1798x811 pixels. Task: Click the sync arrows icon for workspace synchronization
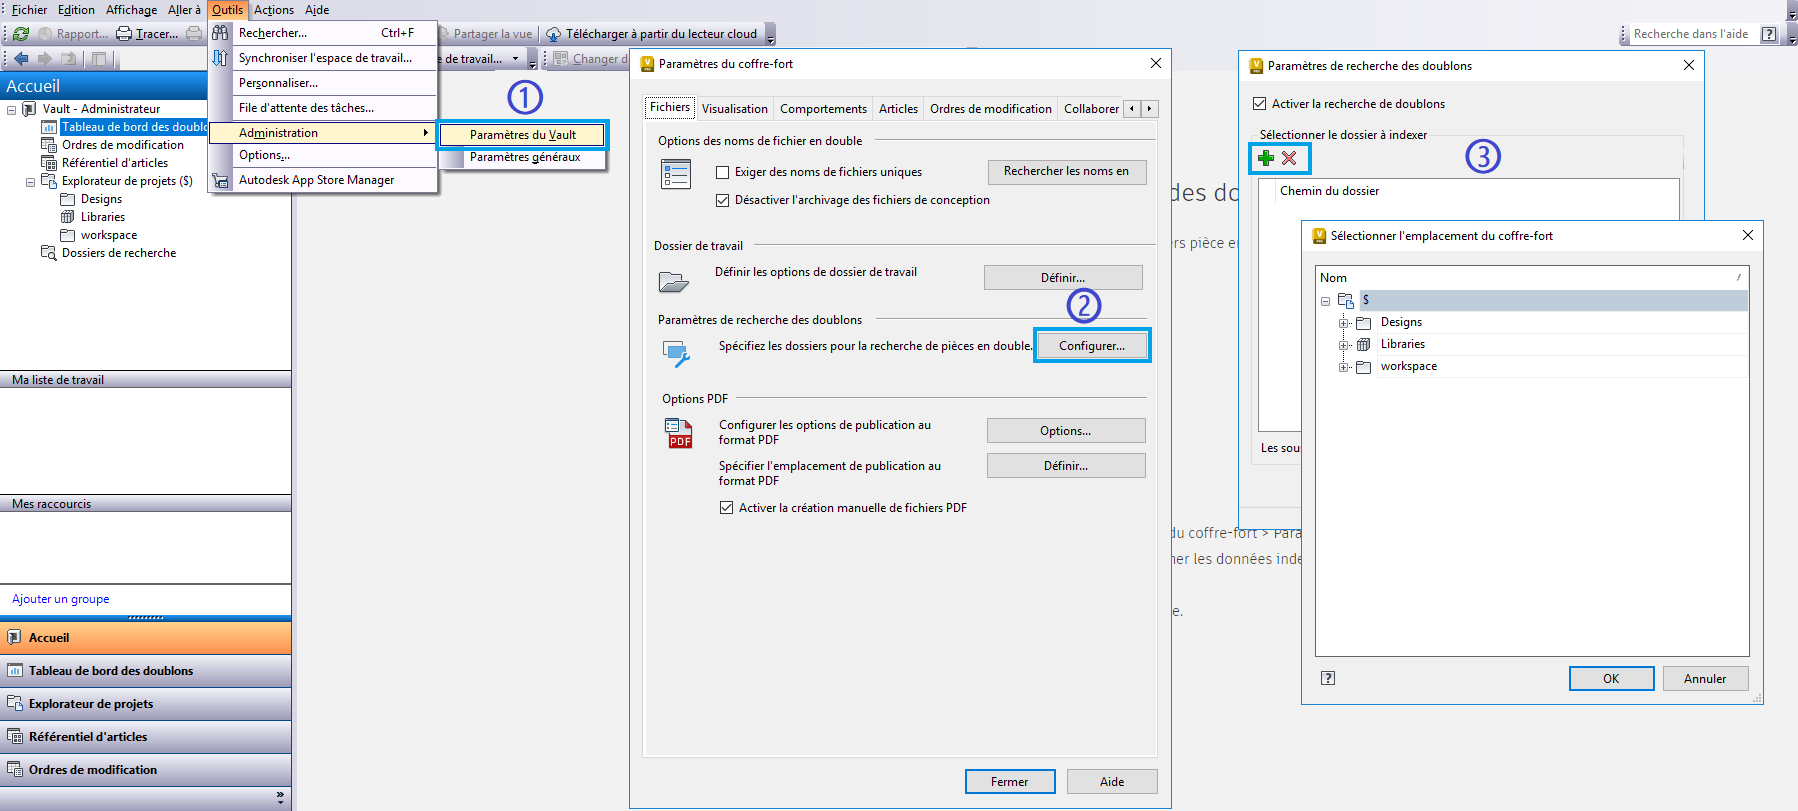[x=220, y=58]
